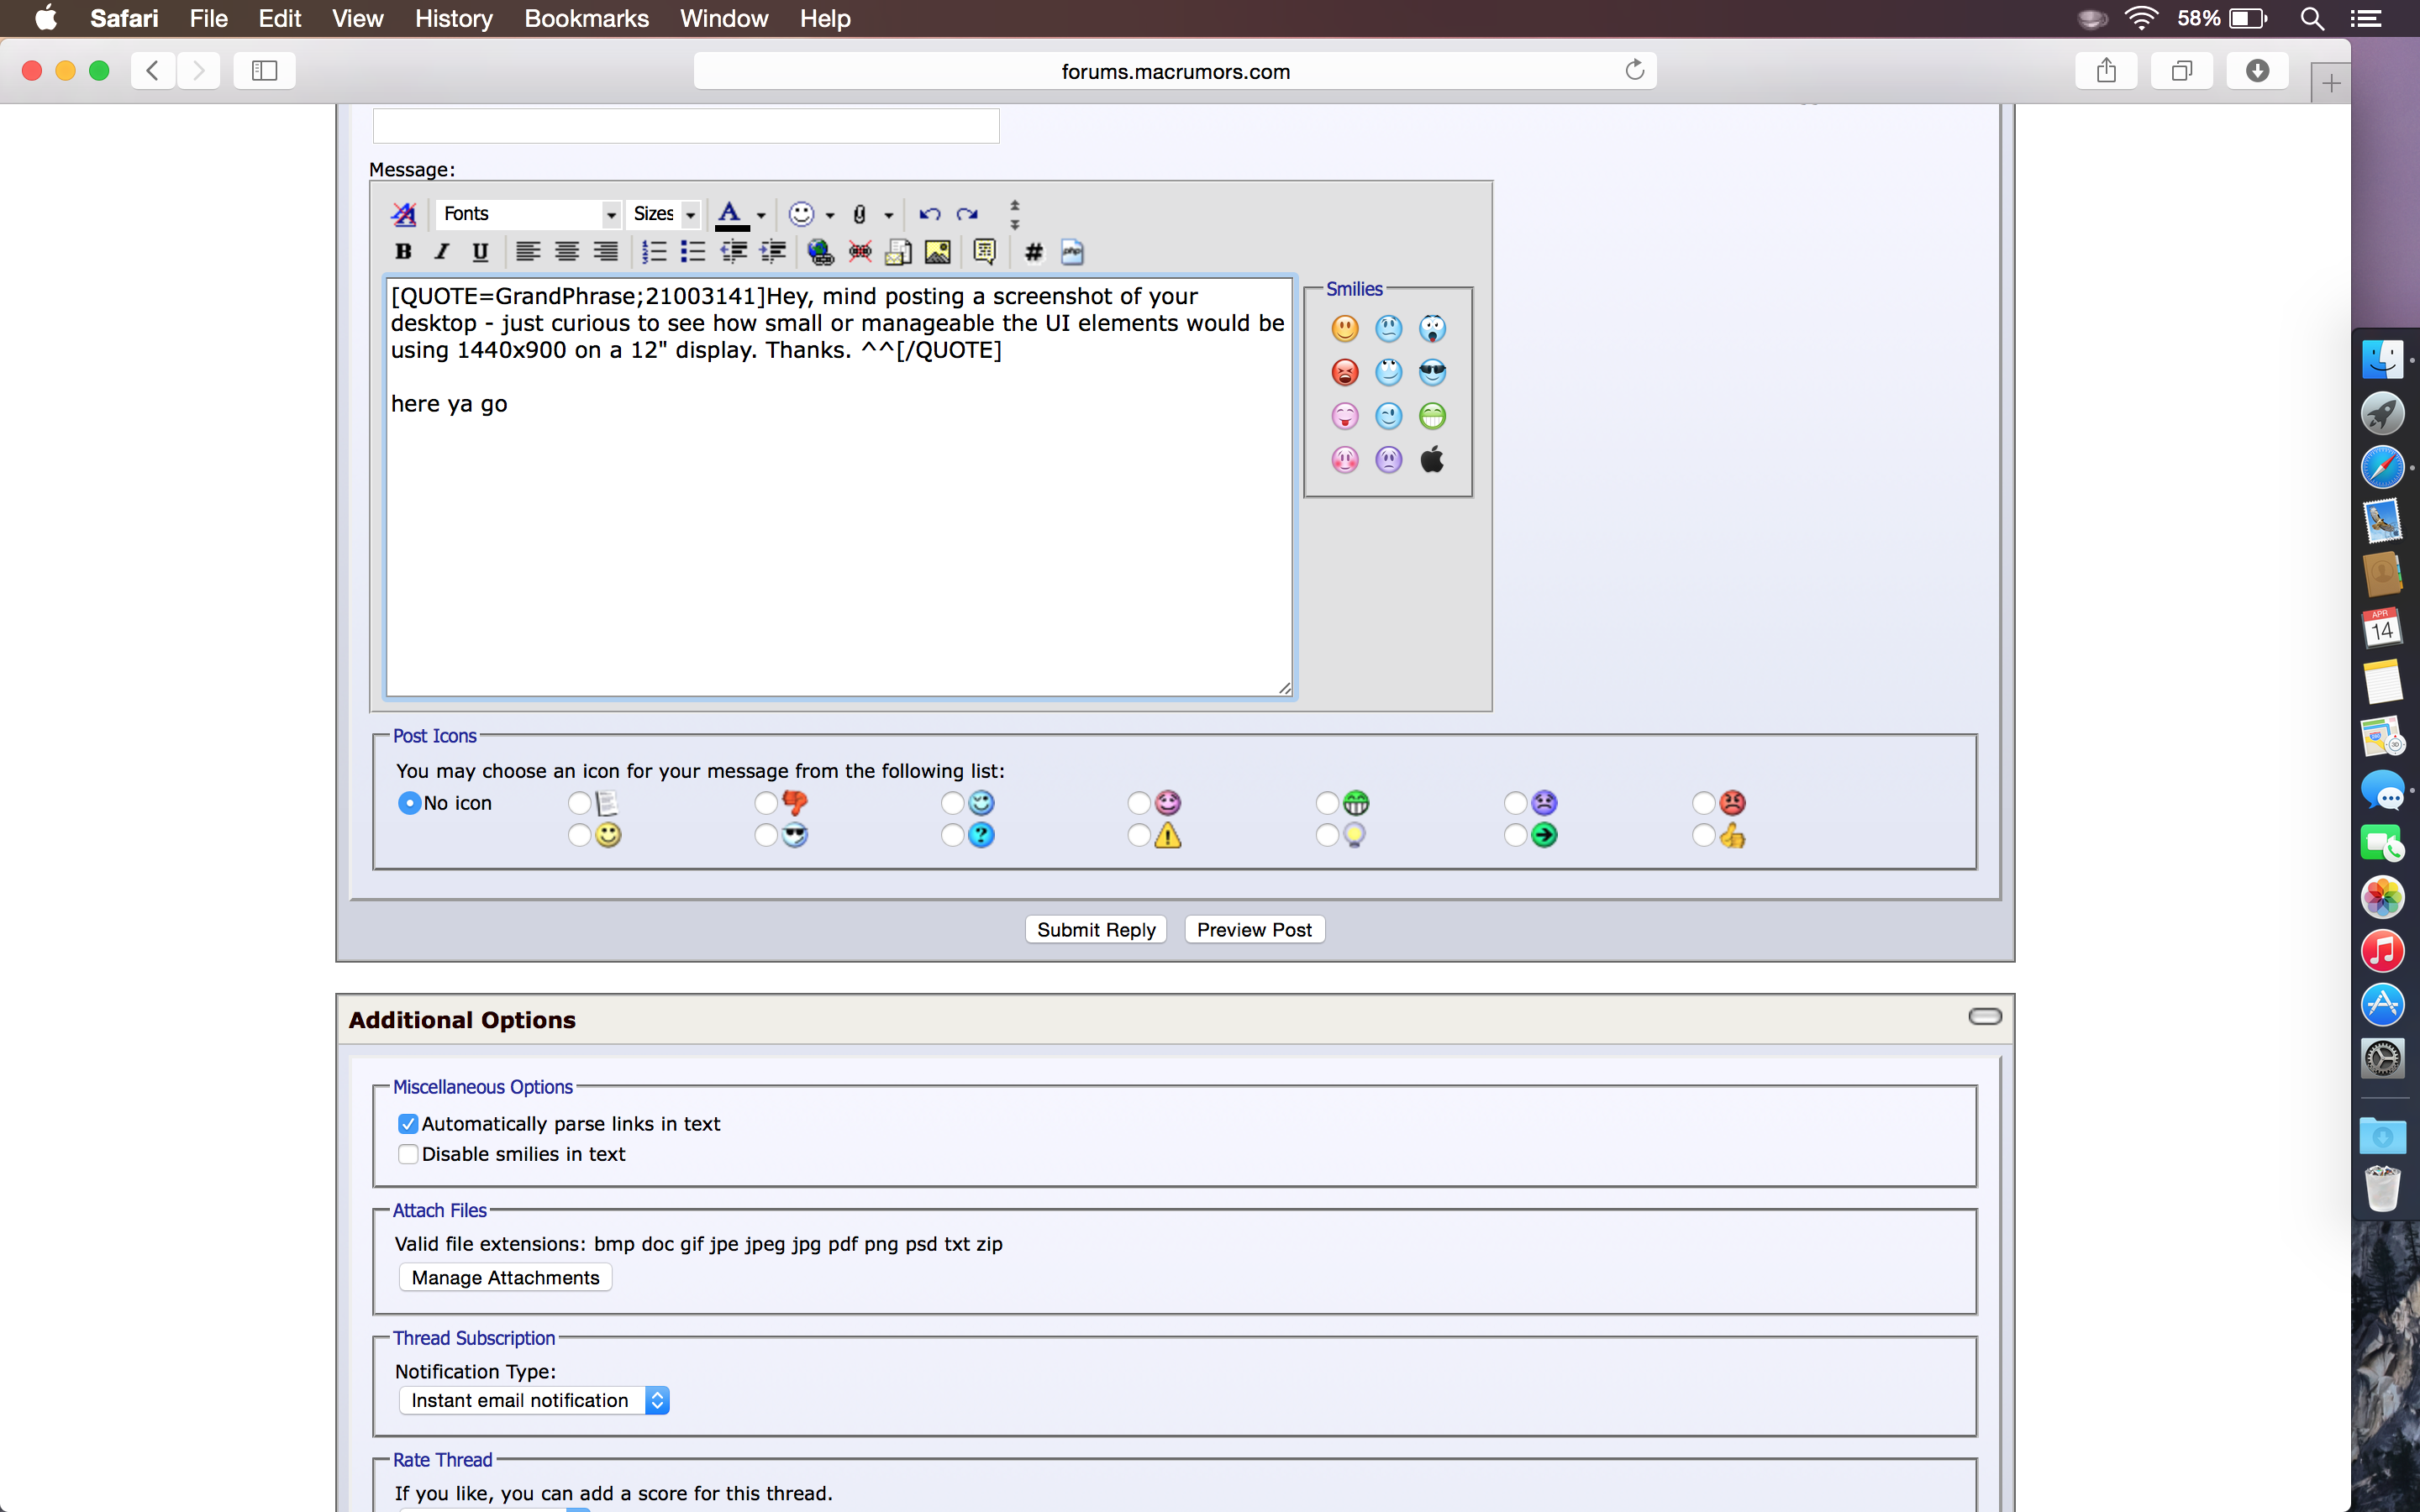Click the Remove Formatting icon
2420x1512 pixels.
[x=404, y=214]
